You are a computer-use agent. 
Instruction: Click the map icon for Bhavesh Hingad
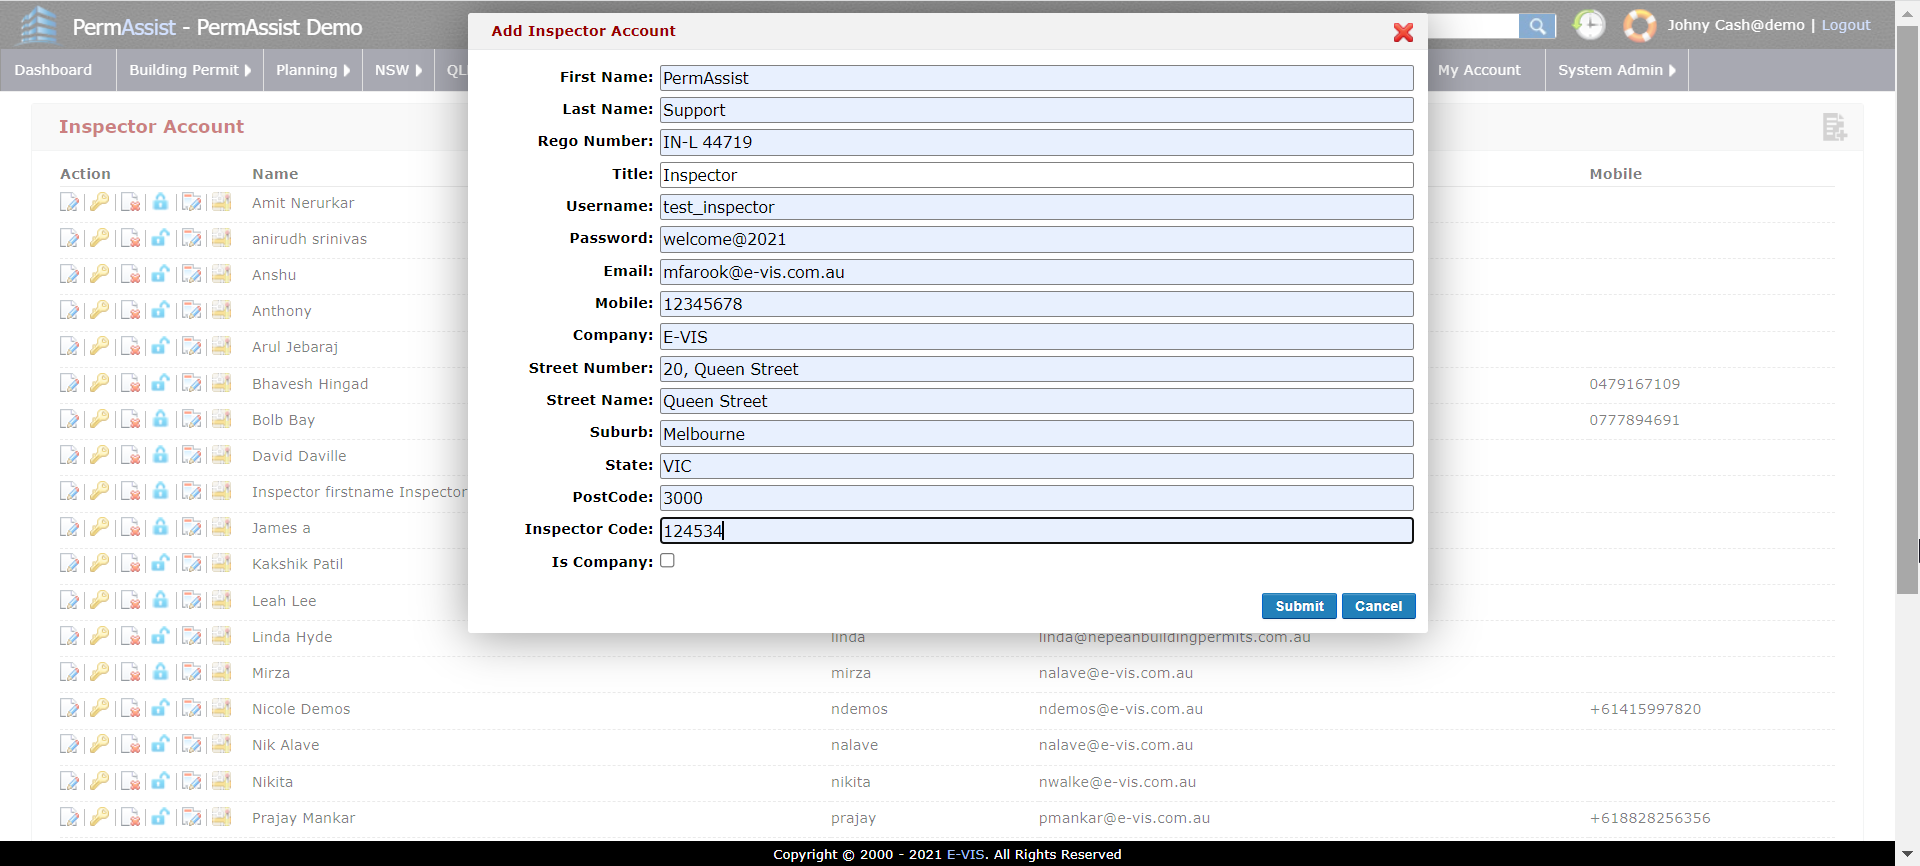[221, 384]
